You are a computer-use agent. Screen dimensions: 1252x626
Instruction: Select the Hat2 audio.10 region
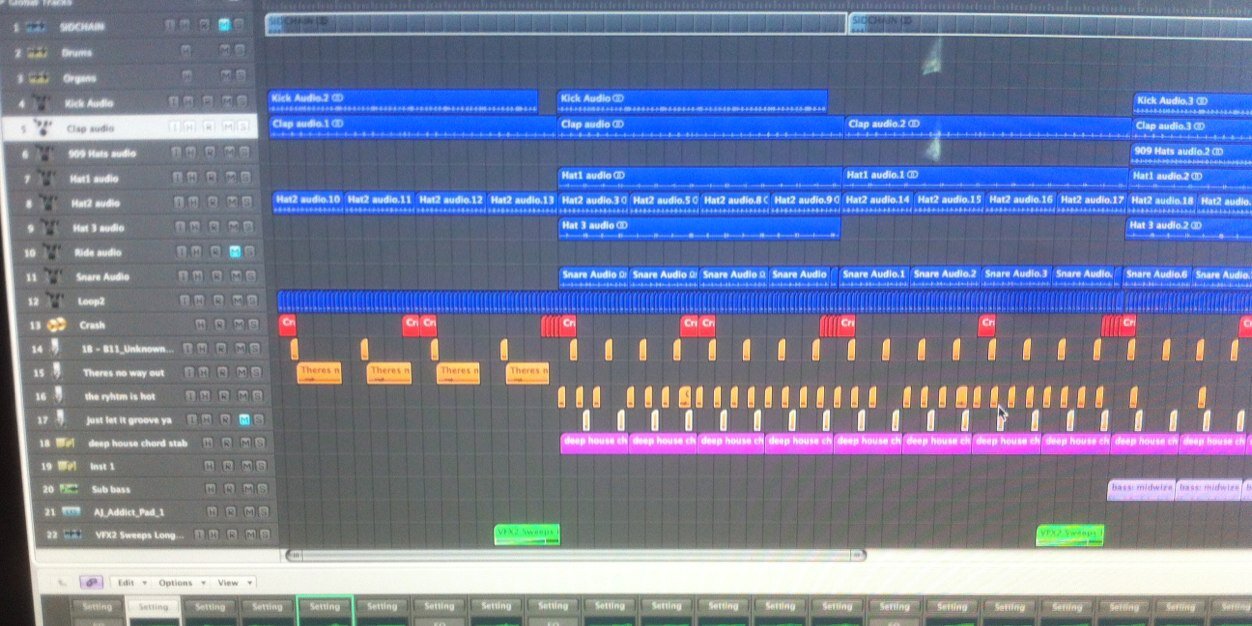coord(308,202)
